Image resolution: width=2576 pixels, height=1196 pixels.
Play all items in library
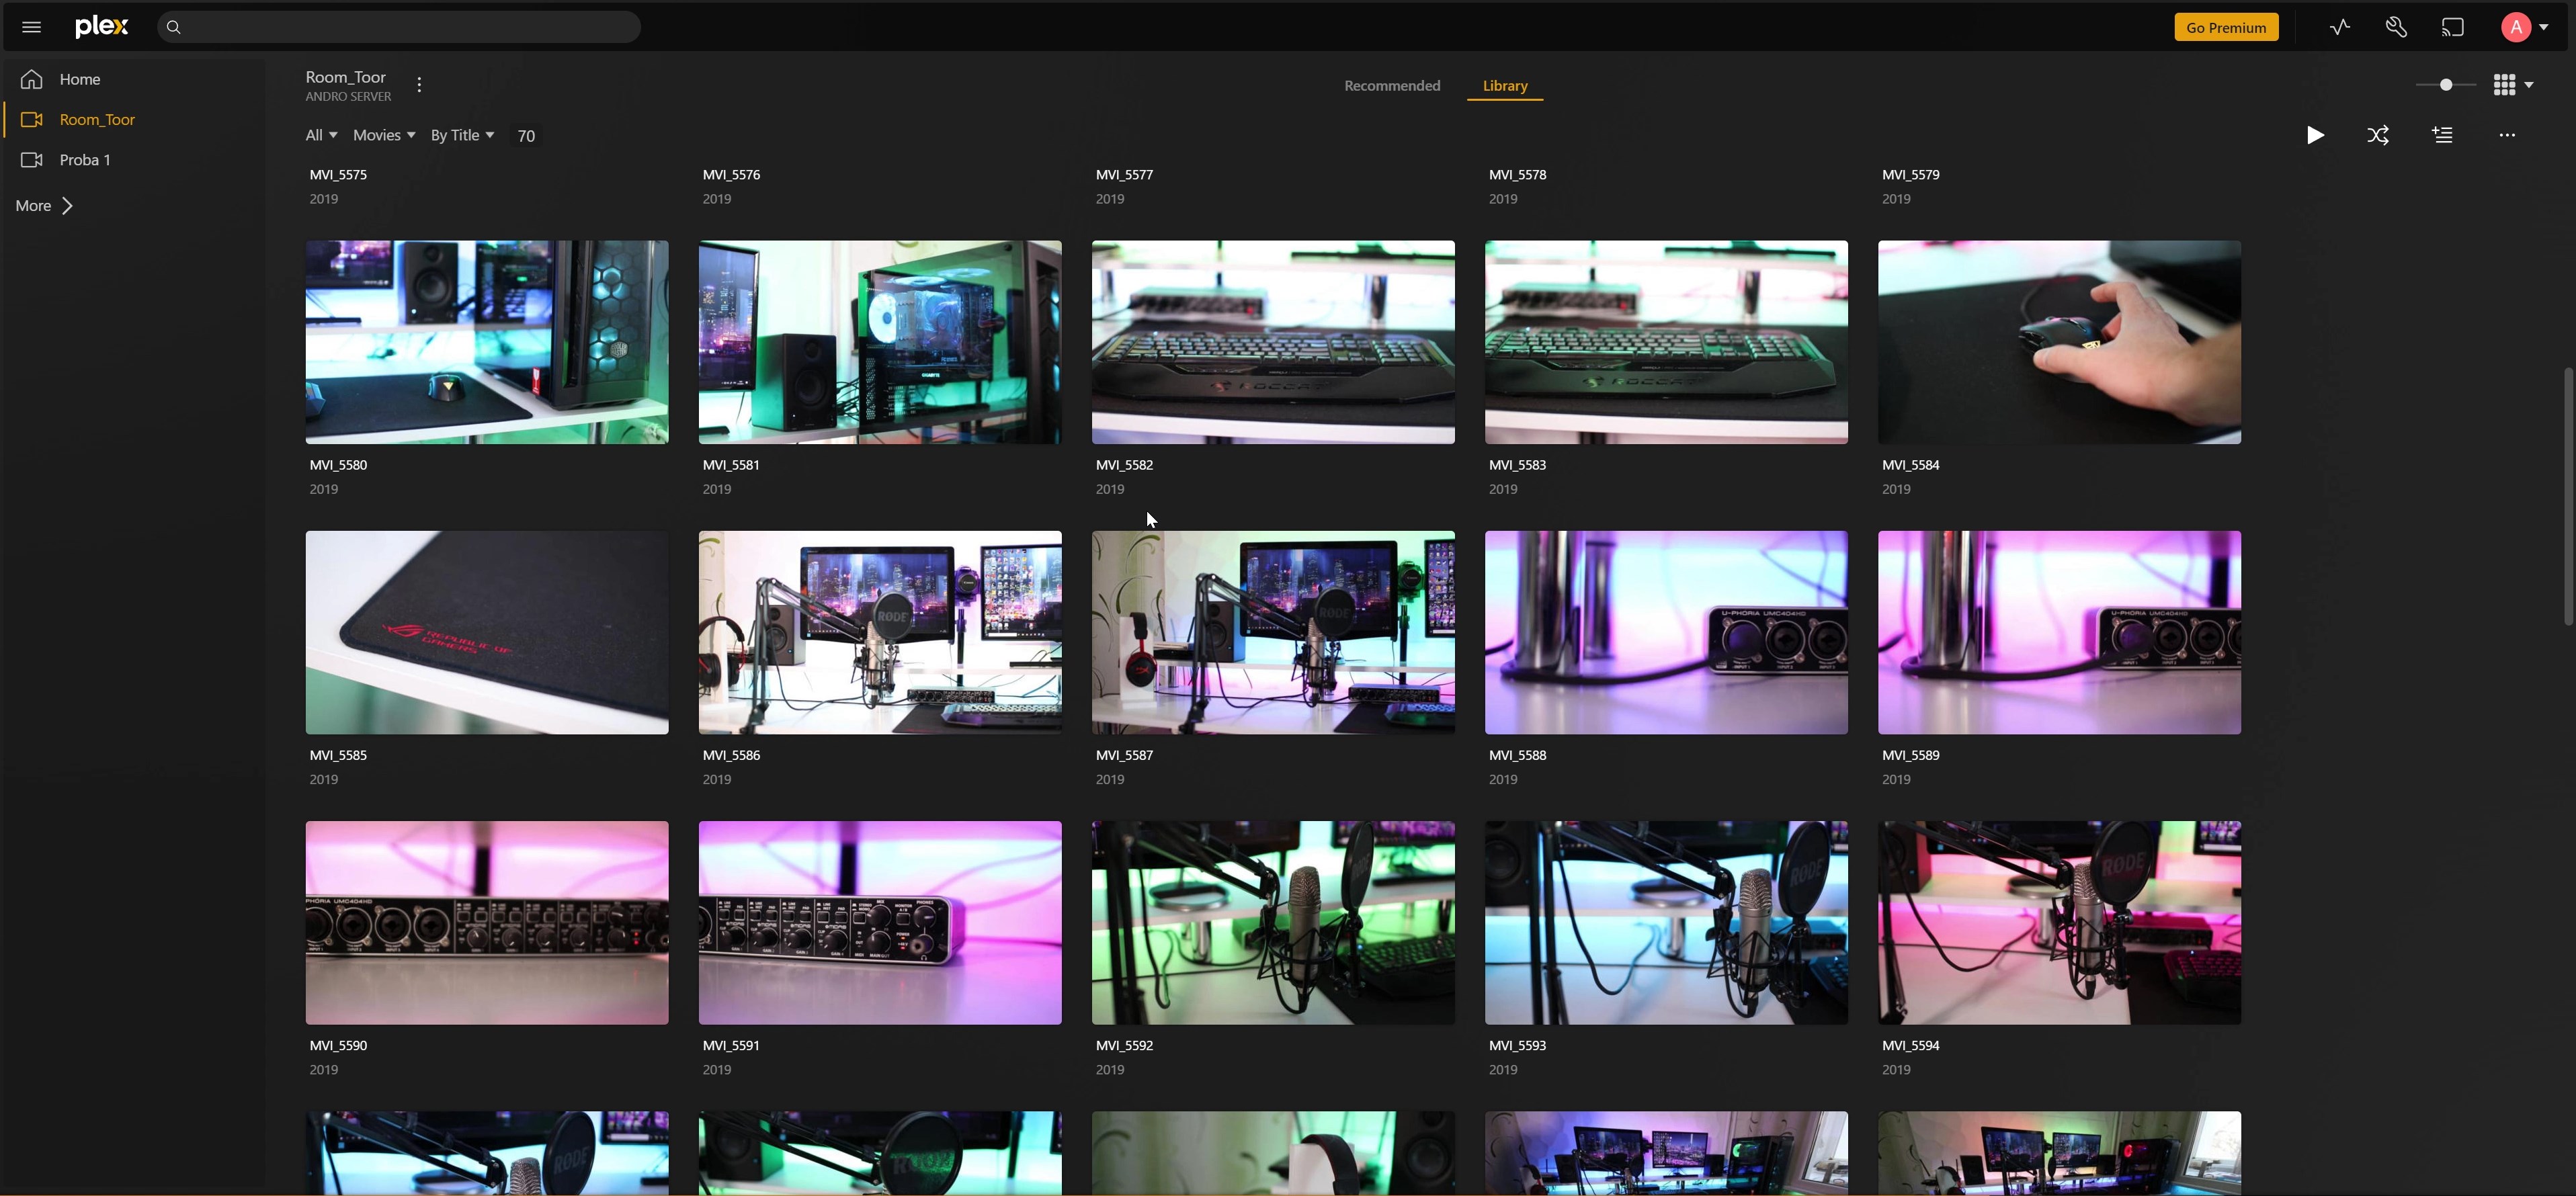coord(2315,135)
